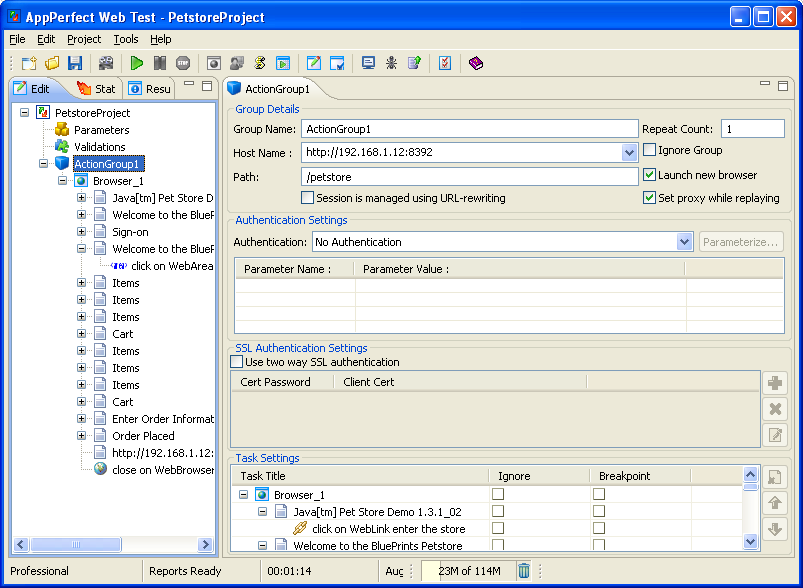Select Validations in the project tree
Image resolution: width=803 pixels, height=588 pixels.
[x=99, y=147]
